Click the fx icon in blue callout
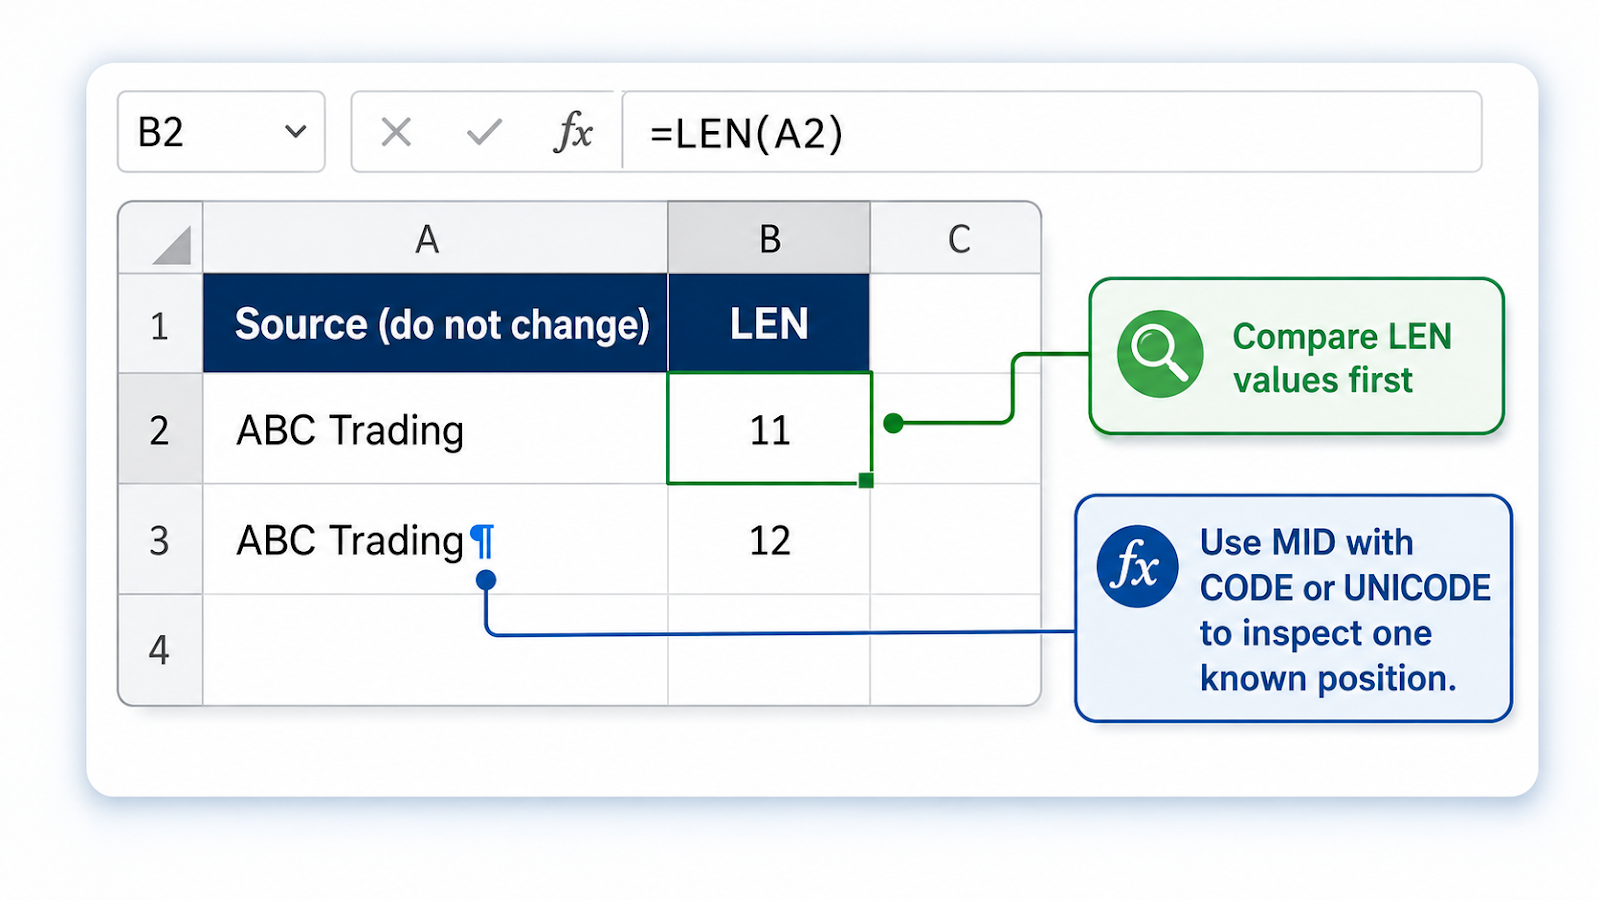This screenshot has height=900, width=1600. click(1137, 566)
